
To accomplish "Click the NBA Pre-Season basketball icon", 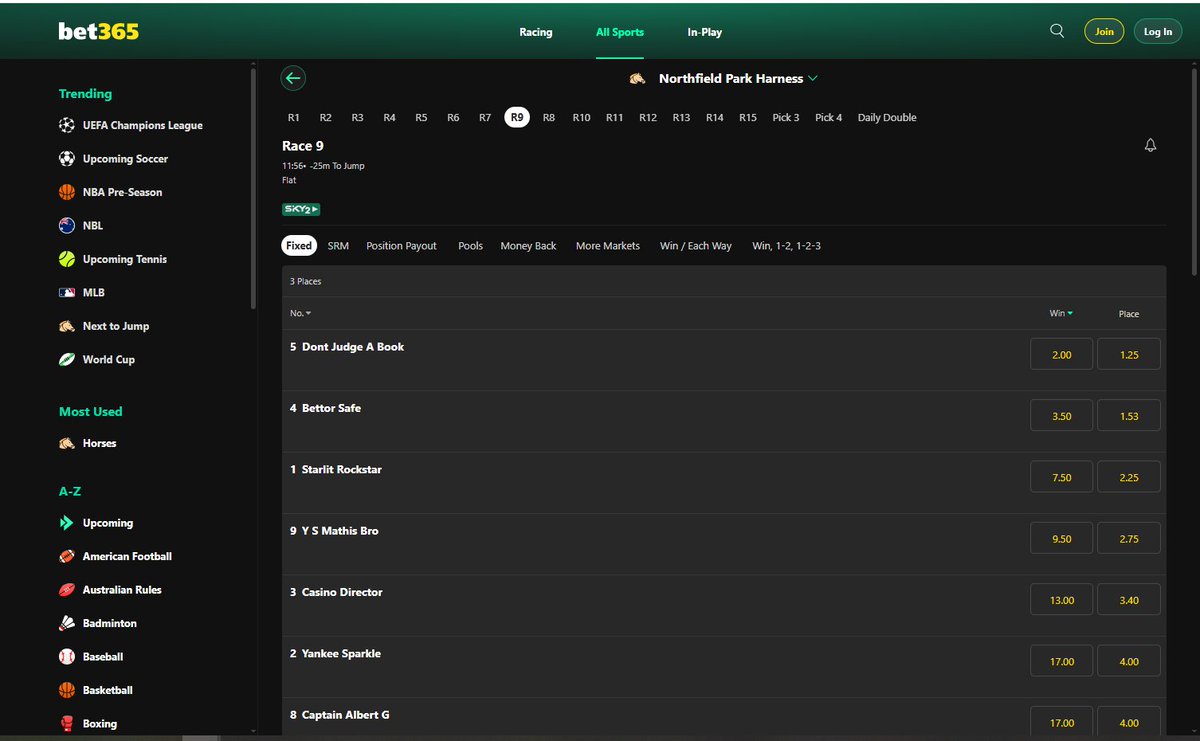I will [x=67, y=192].
